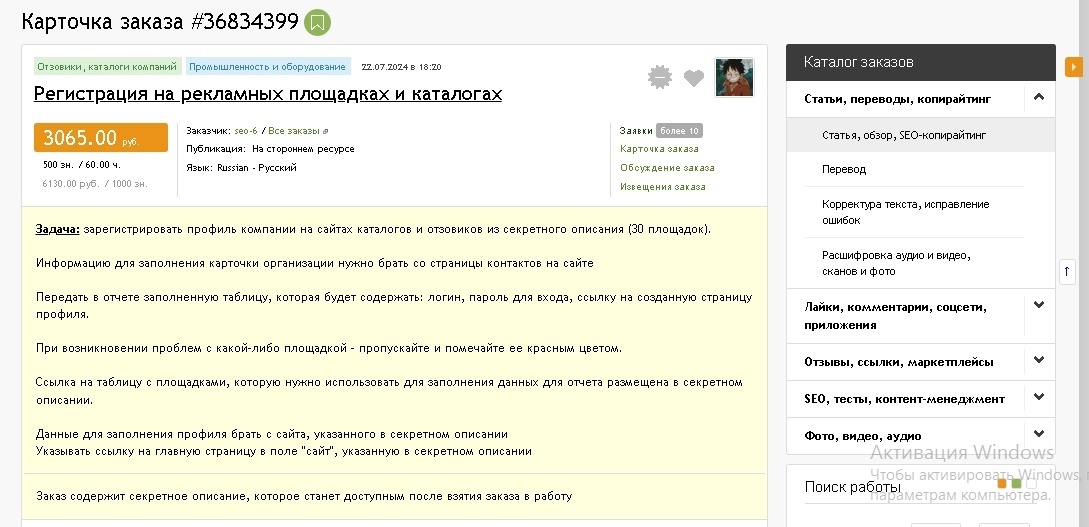Open the Обсуждение заказа link
The width and height of the screenshot is (1089, 527).
coord(667,168)
